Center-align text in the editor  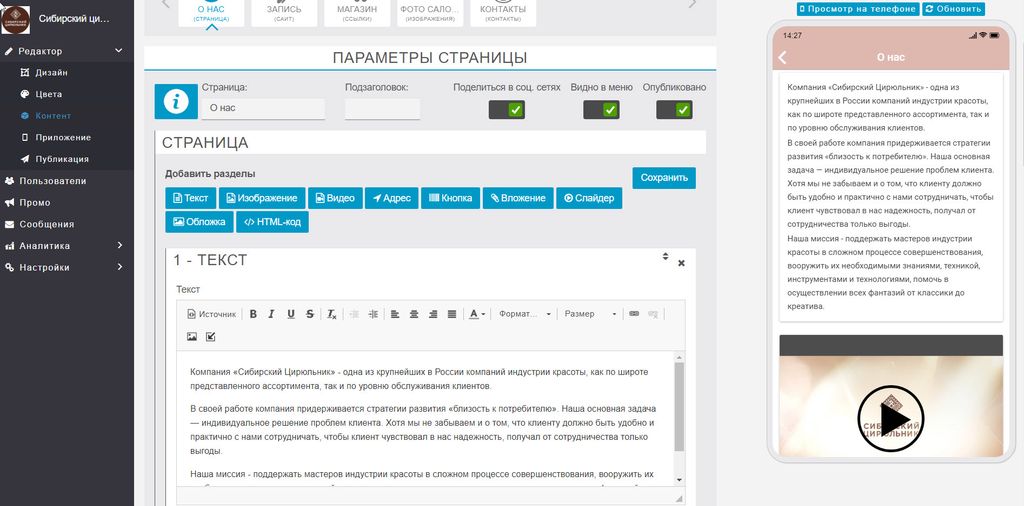[414, 314]
